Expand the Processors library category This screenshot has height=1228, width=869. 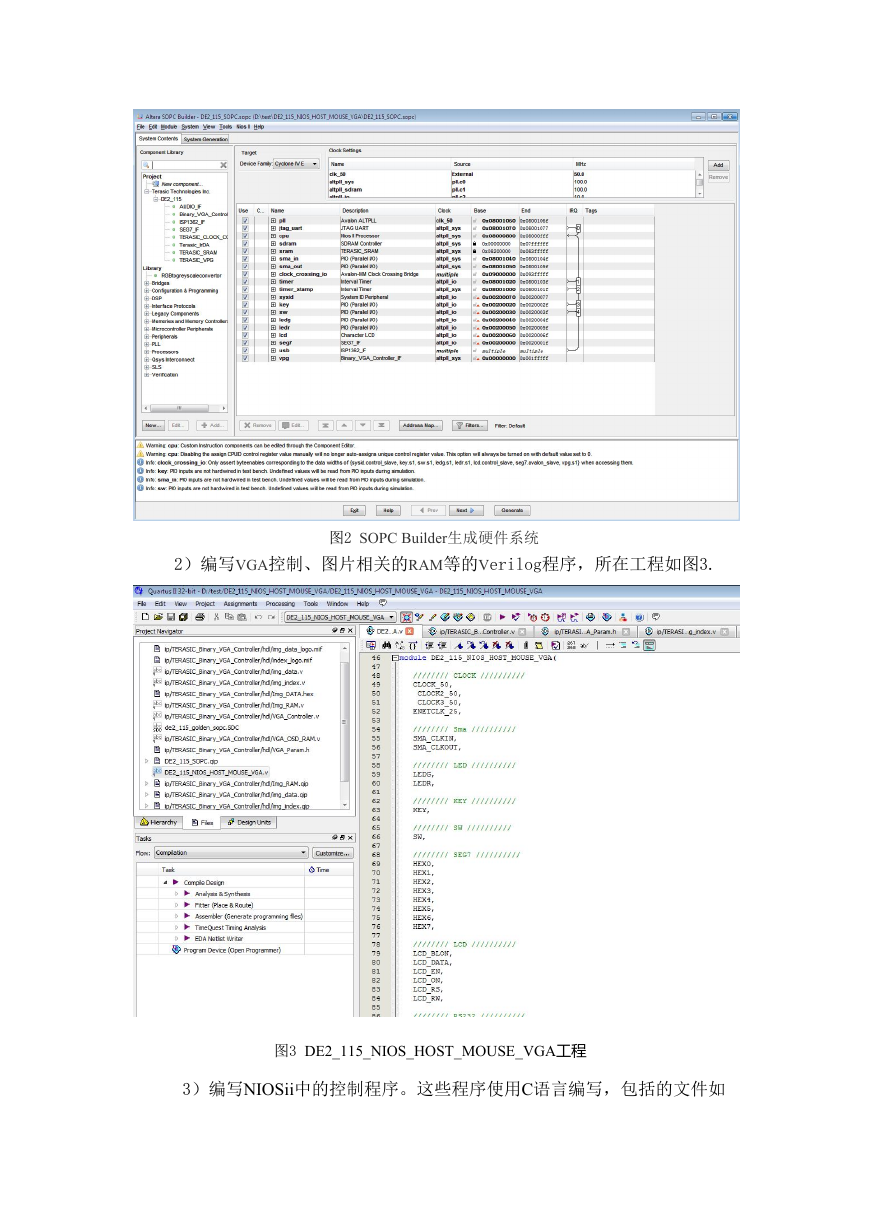[146, 351]
